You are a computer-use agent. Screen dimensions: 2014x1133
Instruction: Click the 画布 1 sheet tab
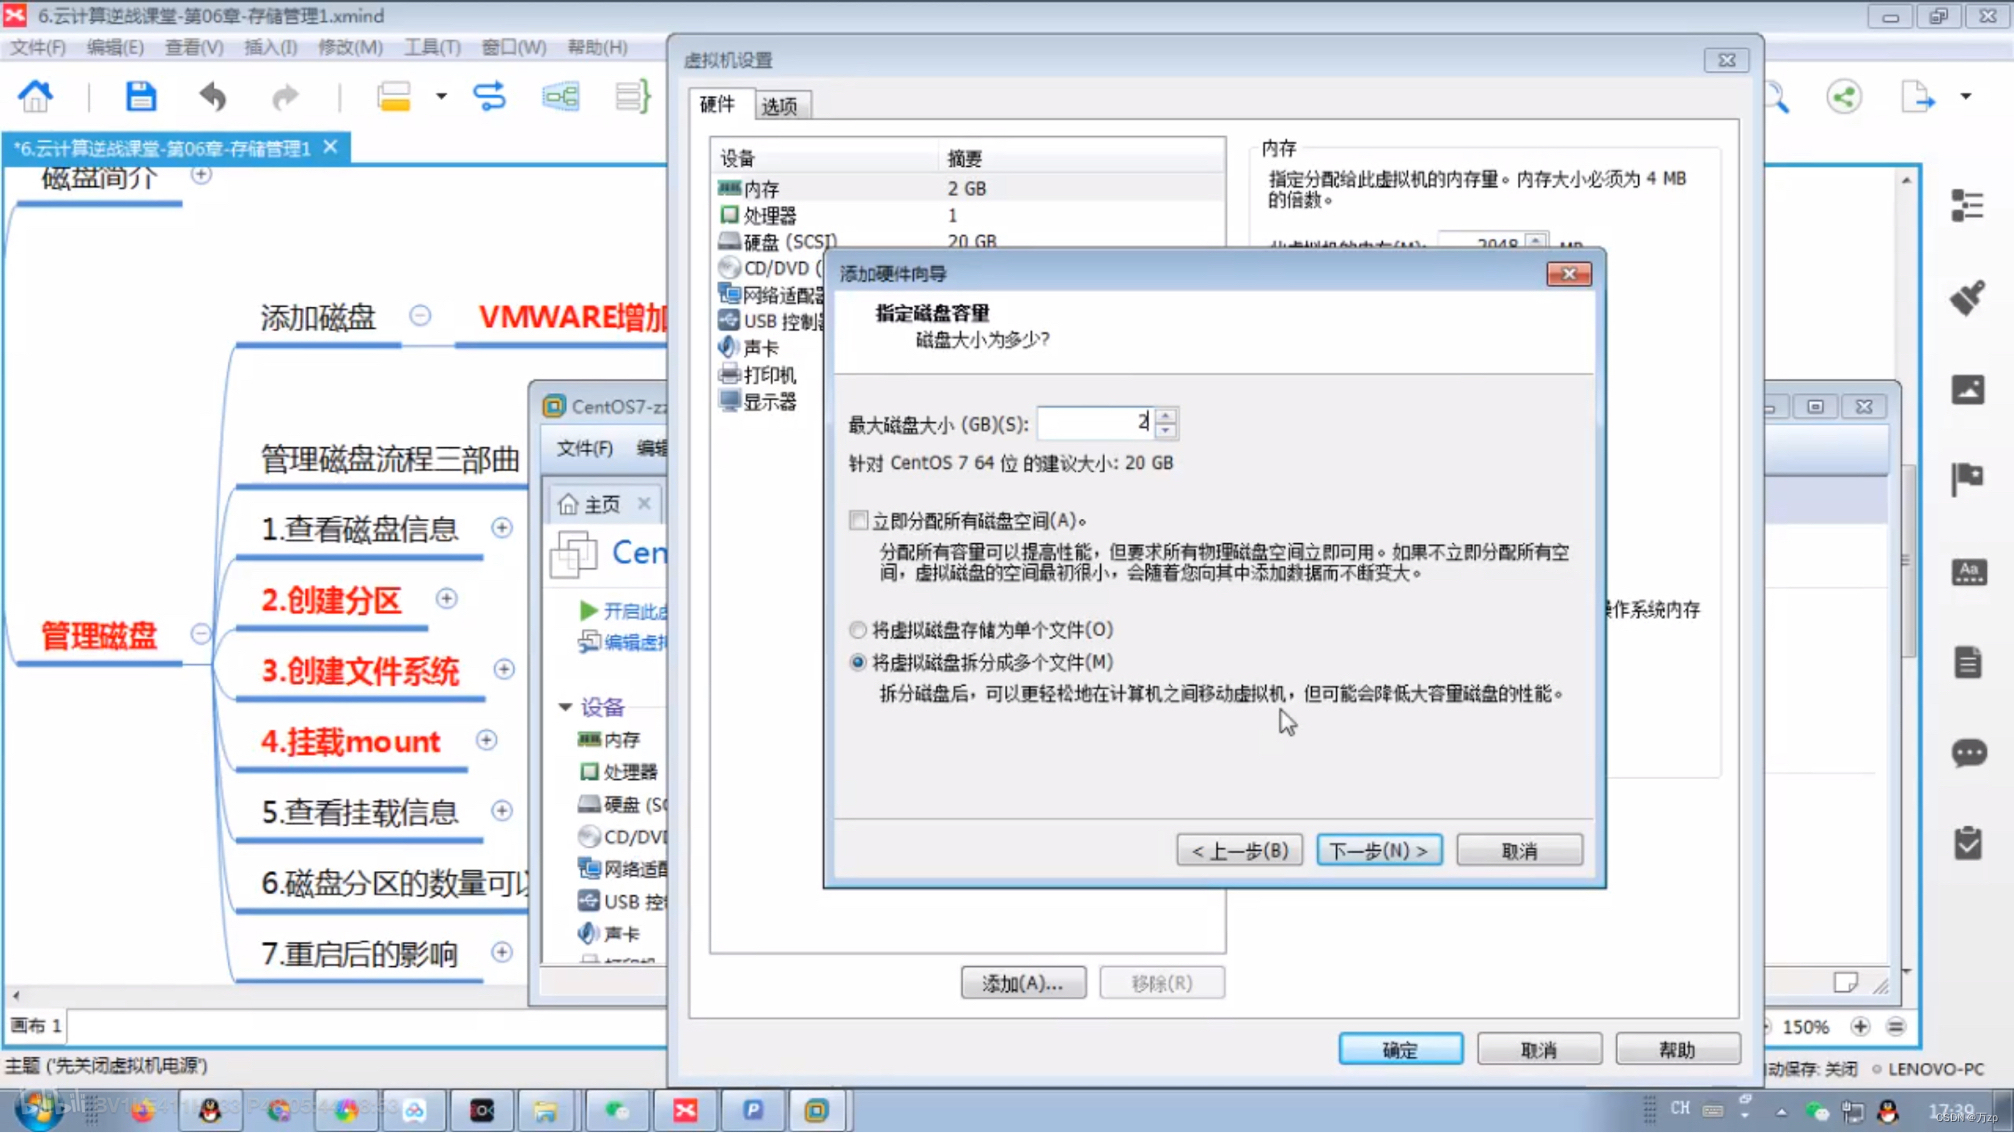point(36,1026)
